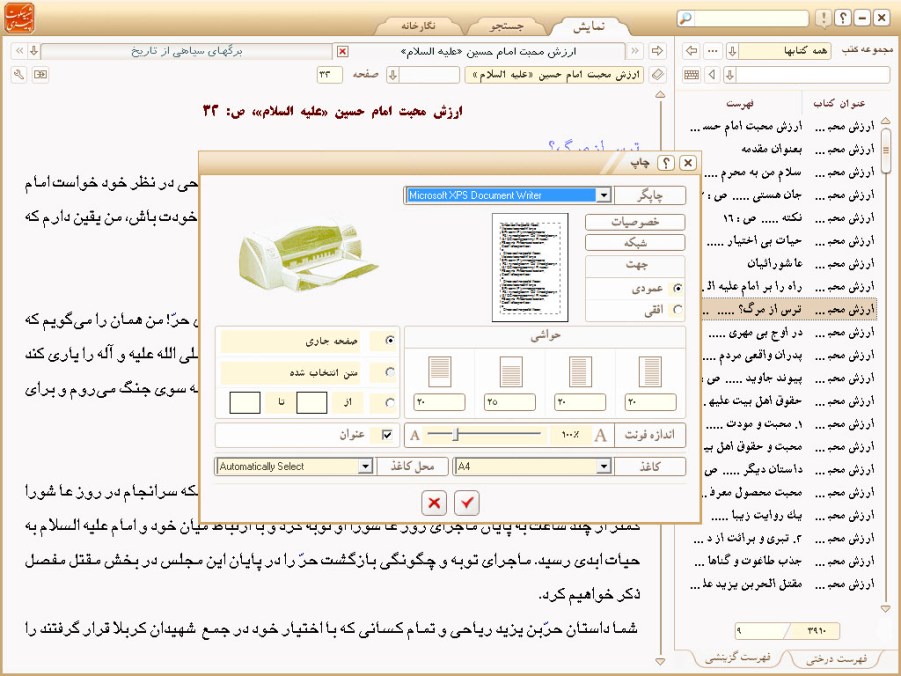This screenshot has height=676, width=901.
Task: Click the double chevron left of the برگهای سیاهی tab
Action: coord(19,51)
